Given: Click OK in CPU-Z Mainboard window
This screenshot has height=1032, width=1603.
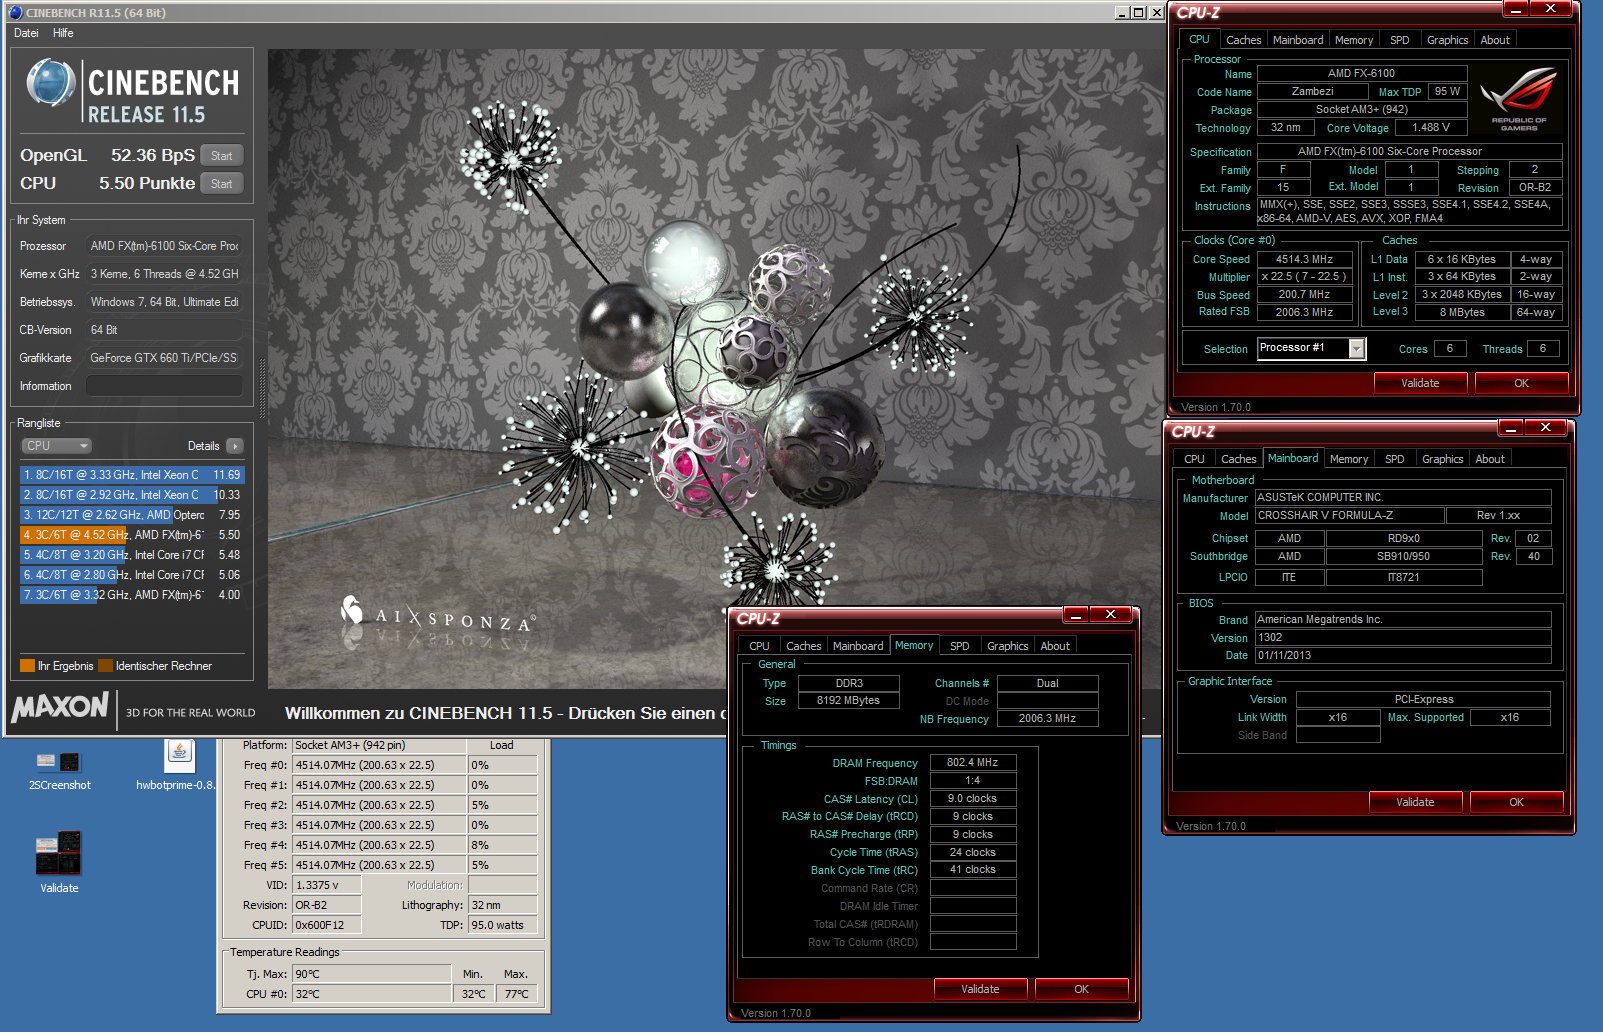Looking at the screenshot, I should (1516, 802).
